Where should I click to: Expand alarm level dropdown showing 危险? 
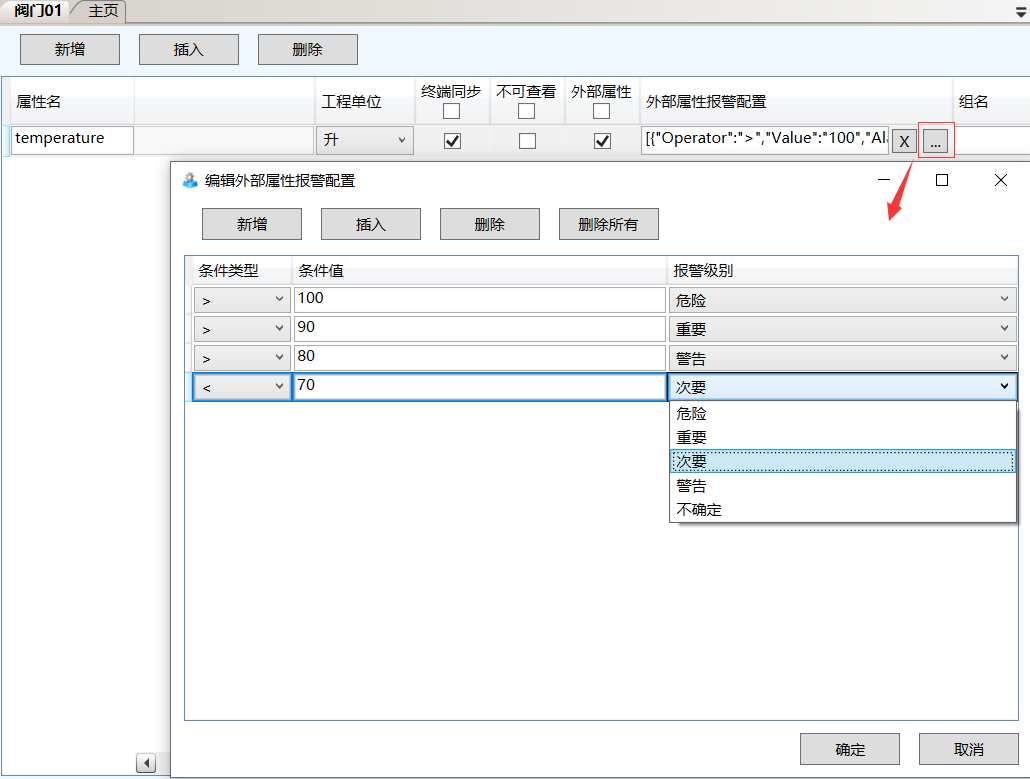(842, 300)
